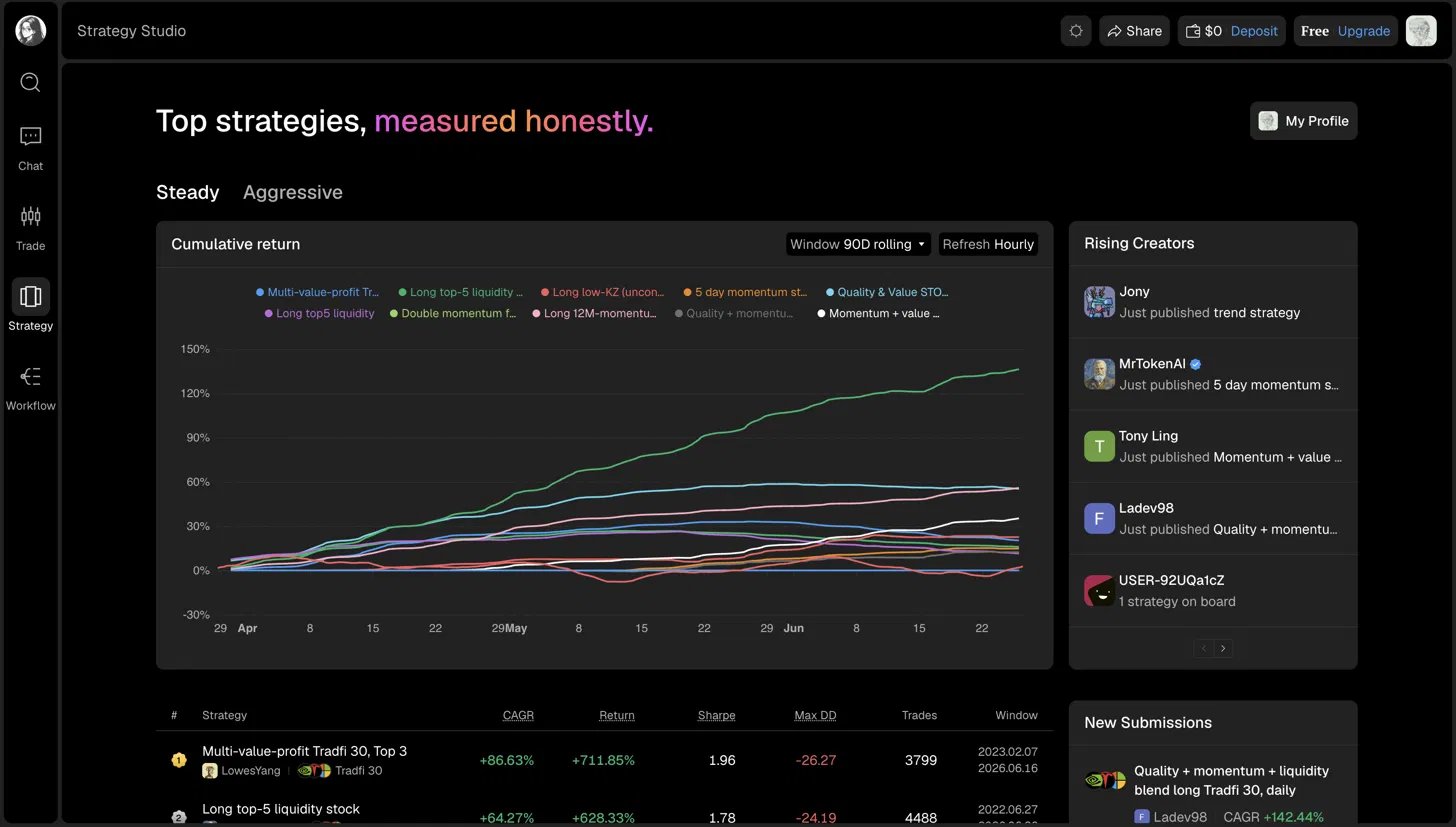Change the Refresh Hourly setting

tap(988, 244)
